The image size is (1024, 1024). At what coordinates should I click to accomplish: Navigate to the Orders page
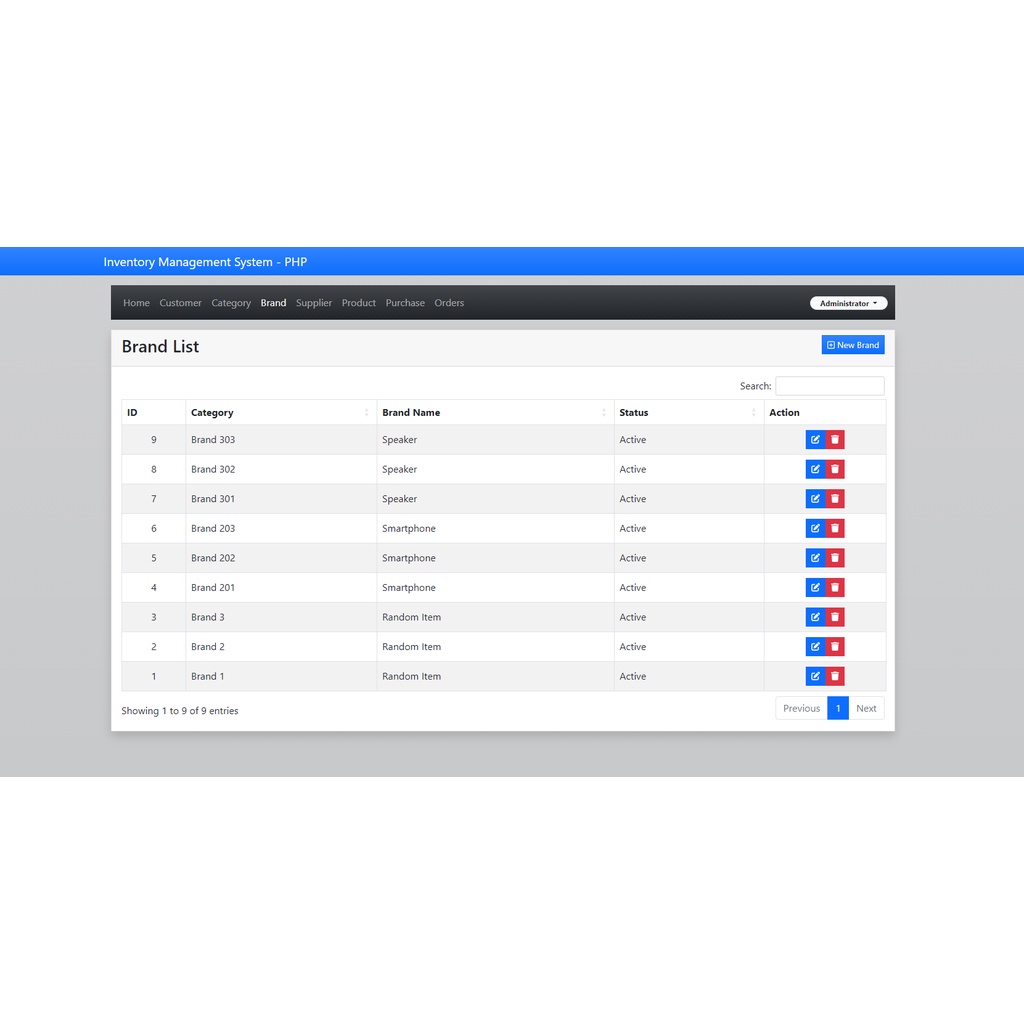point(449,302)
